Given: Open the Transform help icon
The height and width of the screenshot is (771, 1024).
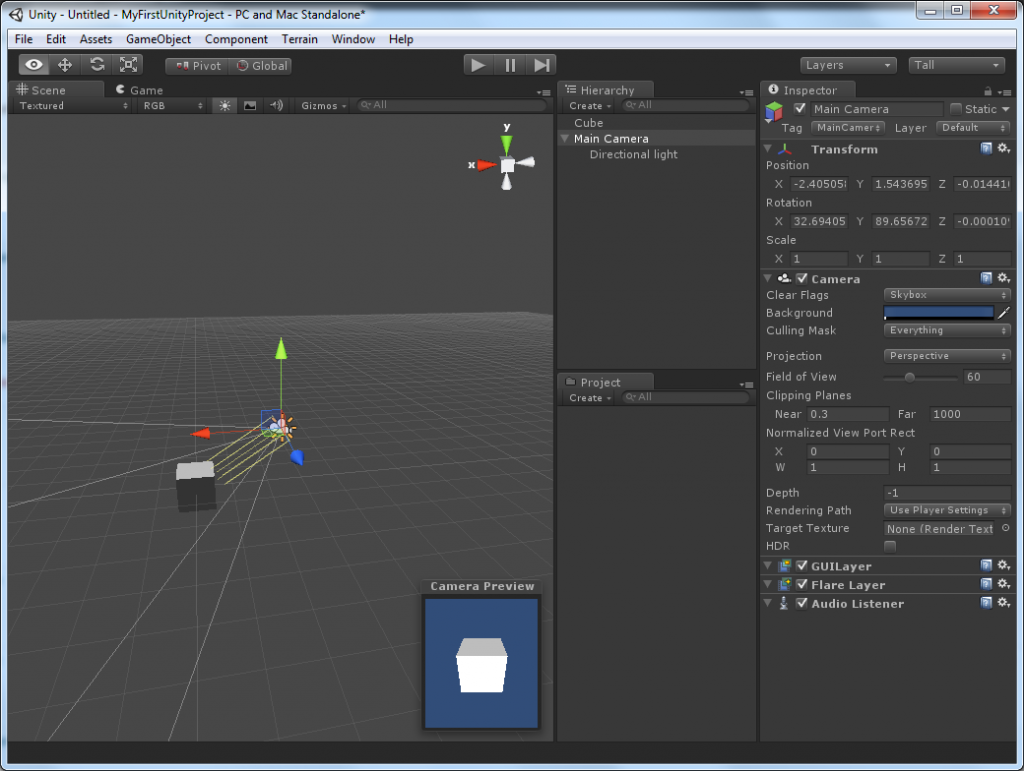Looking at the screenshot, I should pos(986,149).
